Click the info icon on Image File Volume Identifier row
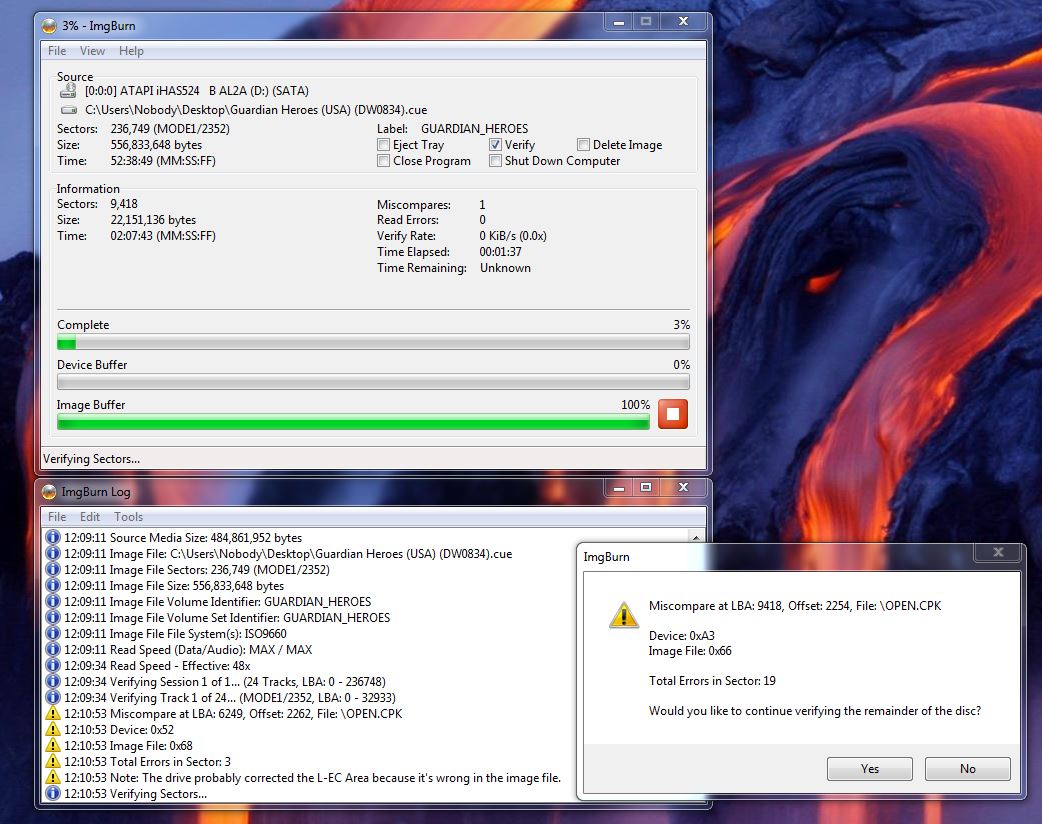 (x=52, y=601)
